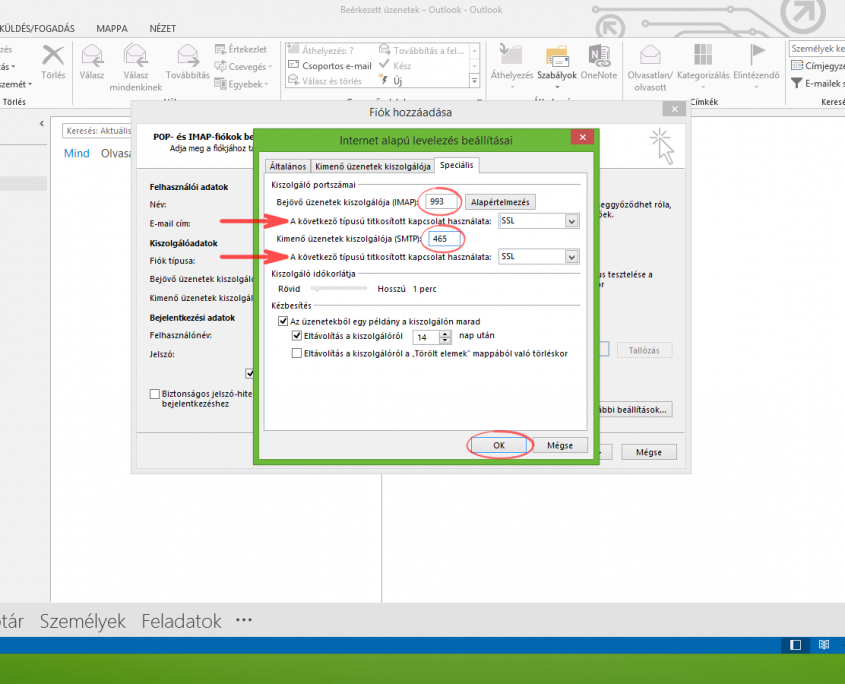Click the Alapértelmezés button
Image resolution: width=845 pixels, height=684 pixels.
(503, 202)
